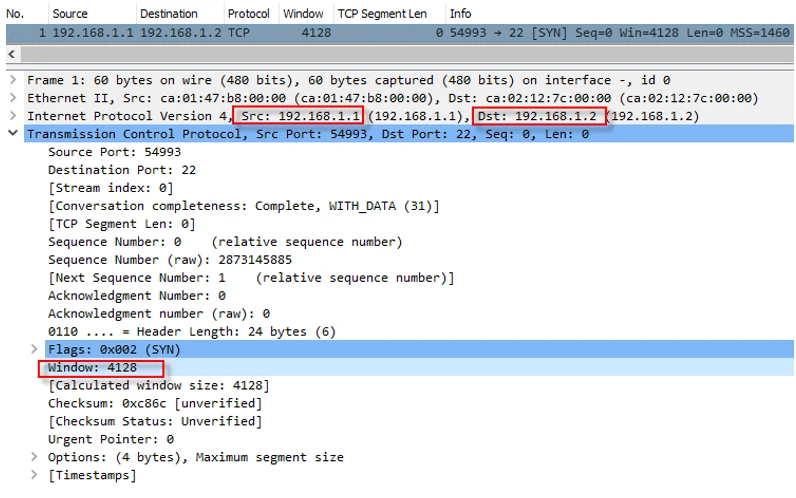Click the horizontal scrollbar left arrow
This screenshot has height=498, width=796.
click(10, 57)
